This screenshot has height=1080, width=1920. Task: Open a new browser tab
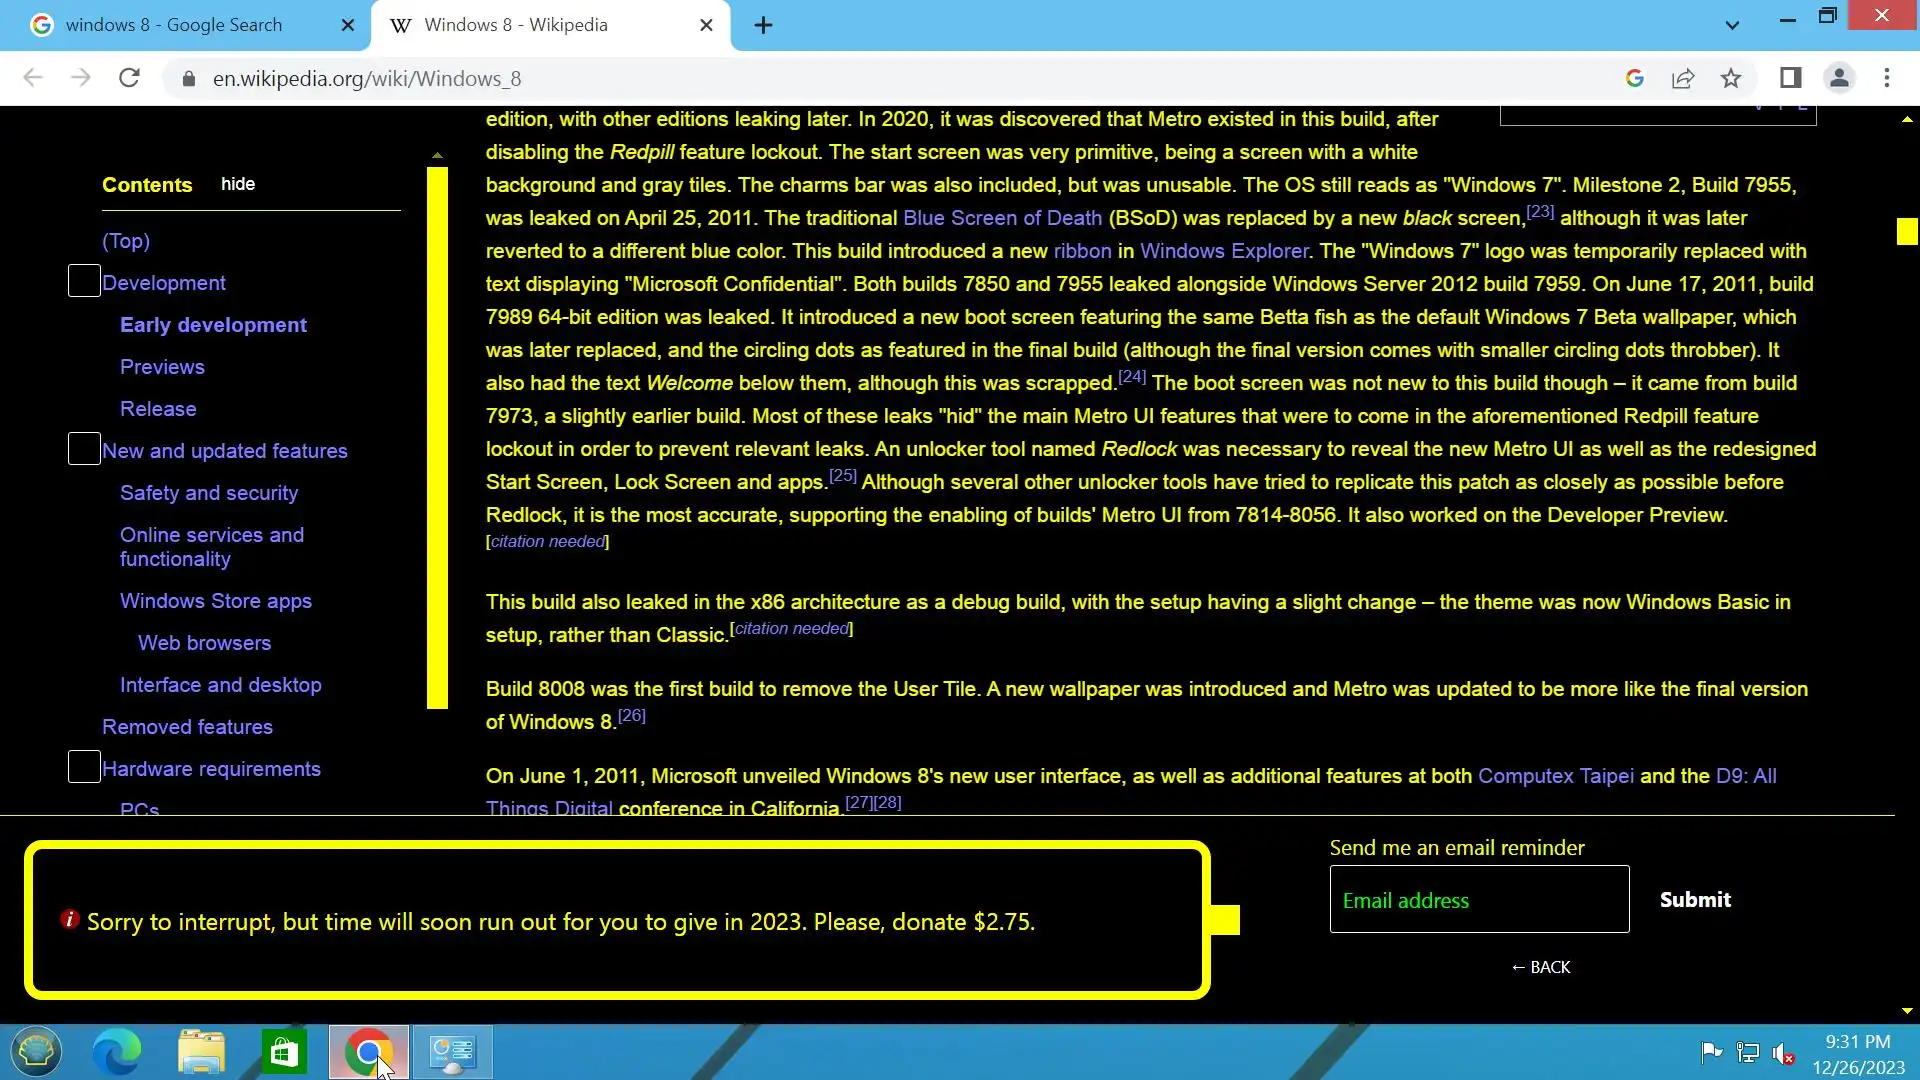(x=763, y=25)
